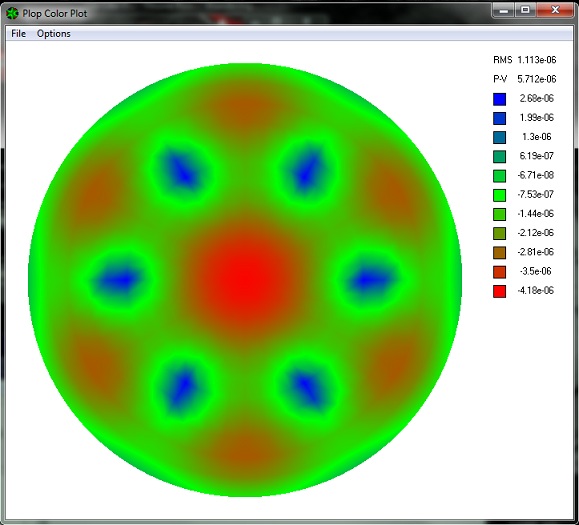Open the File menu
Image resolution: width=579 pixels, height=525 pixels.
click(18, 34)
